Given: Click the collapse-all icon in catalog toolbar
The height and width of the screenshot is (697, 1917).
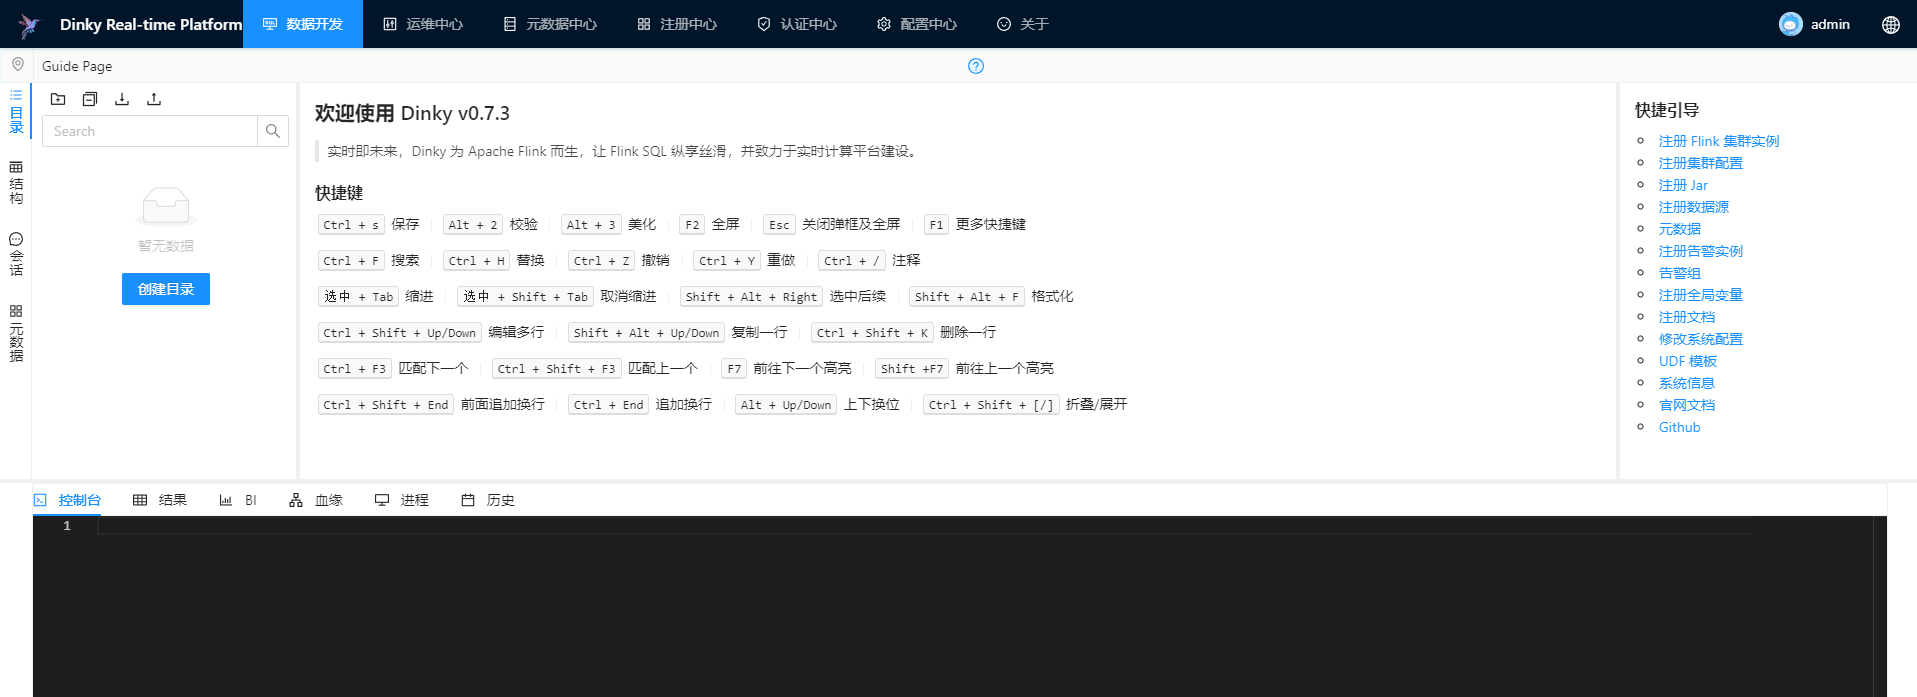Looking at the screenshot, I should click(90, 99).
